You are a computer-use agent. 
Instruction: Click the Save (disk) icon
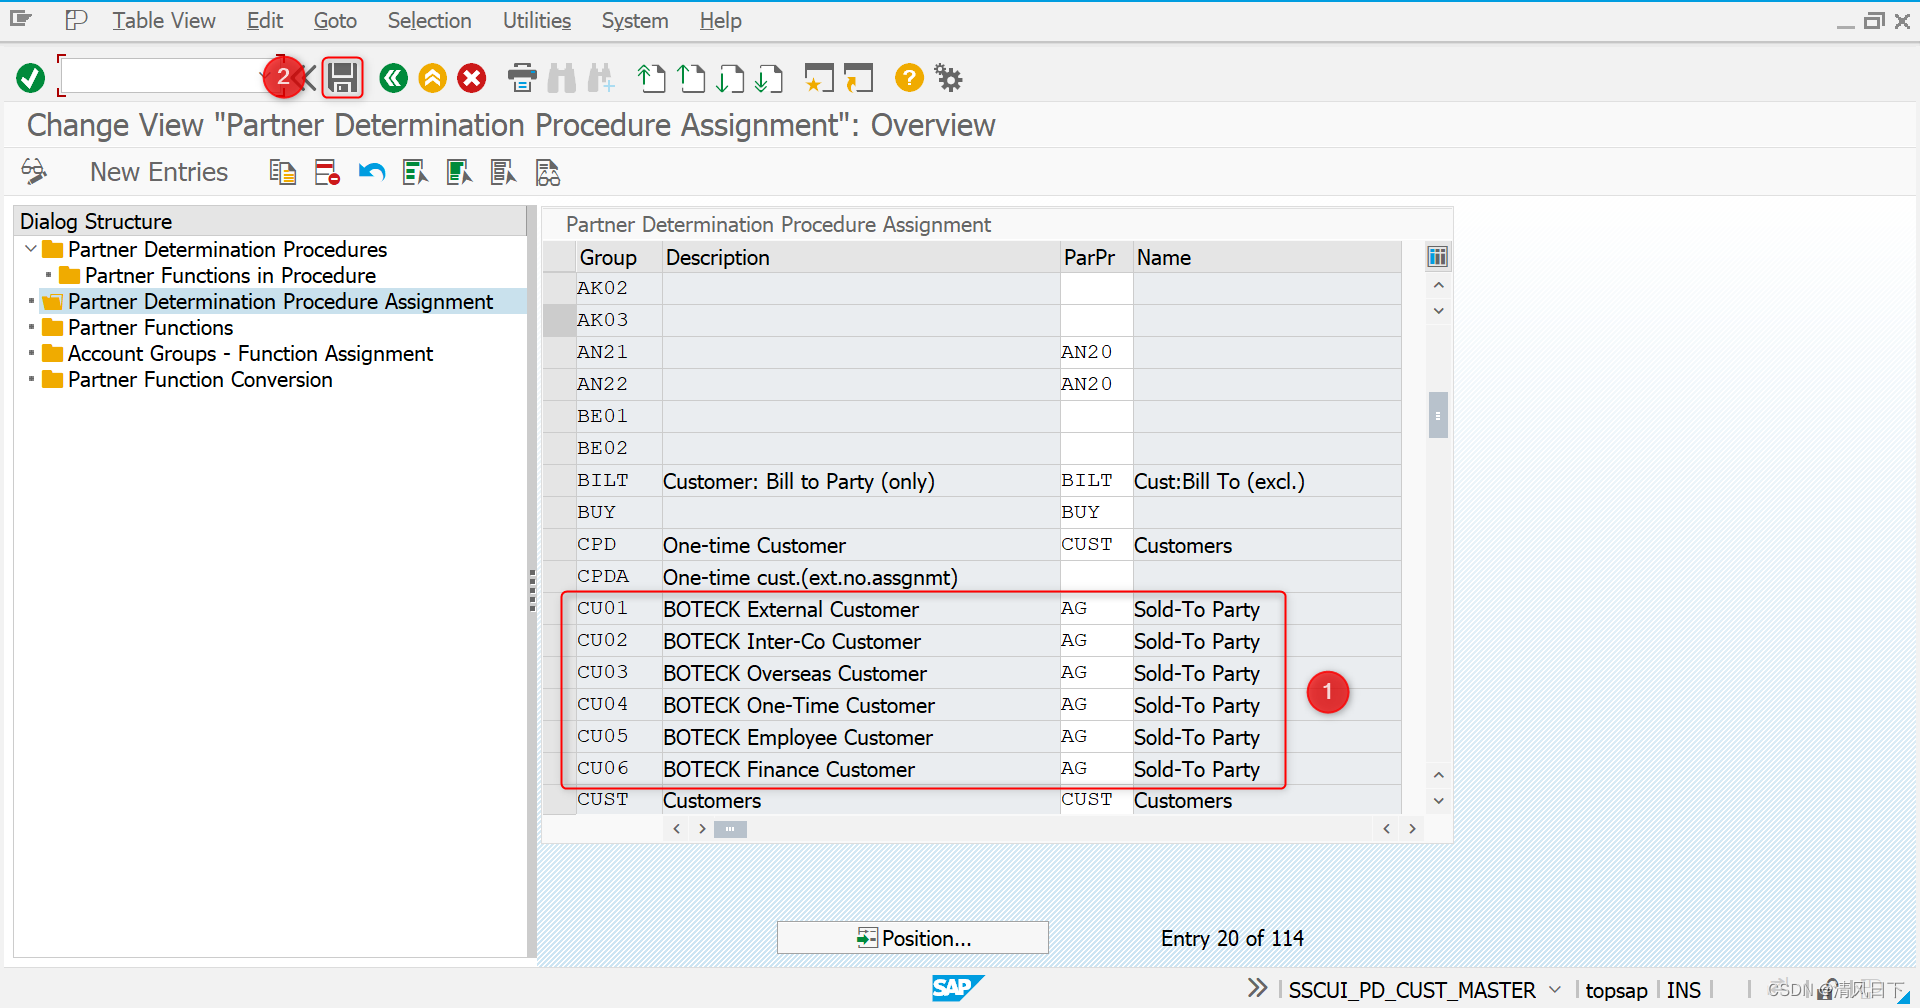pos(342,78)
